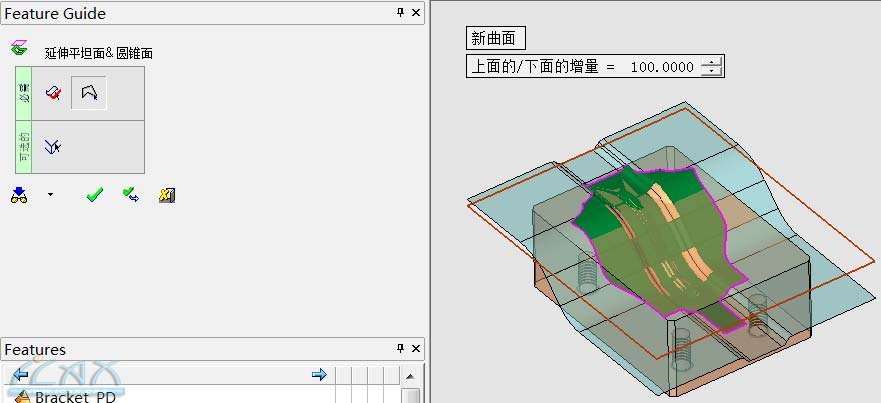Click the Features list scrollbar up arrow

click(x=410, y=376)
